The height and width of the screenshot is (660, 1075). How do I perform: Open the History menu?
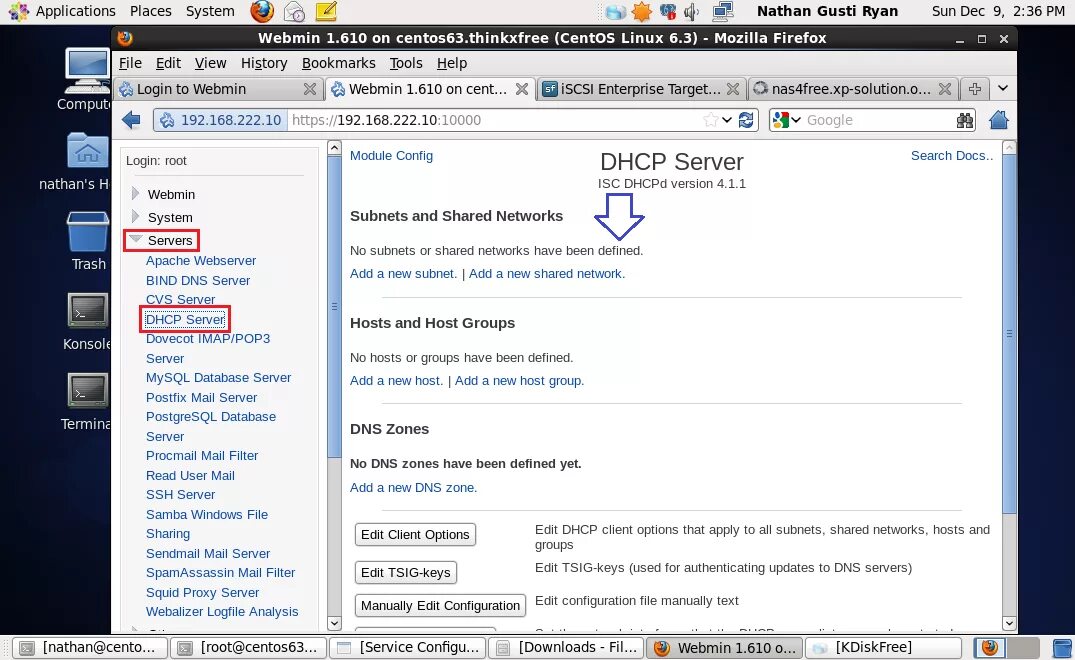[x=264, y=63]
